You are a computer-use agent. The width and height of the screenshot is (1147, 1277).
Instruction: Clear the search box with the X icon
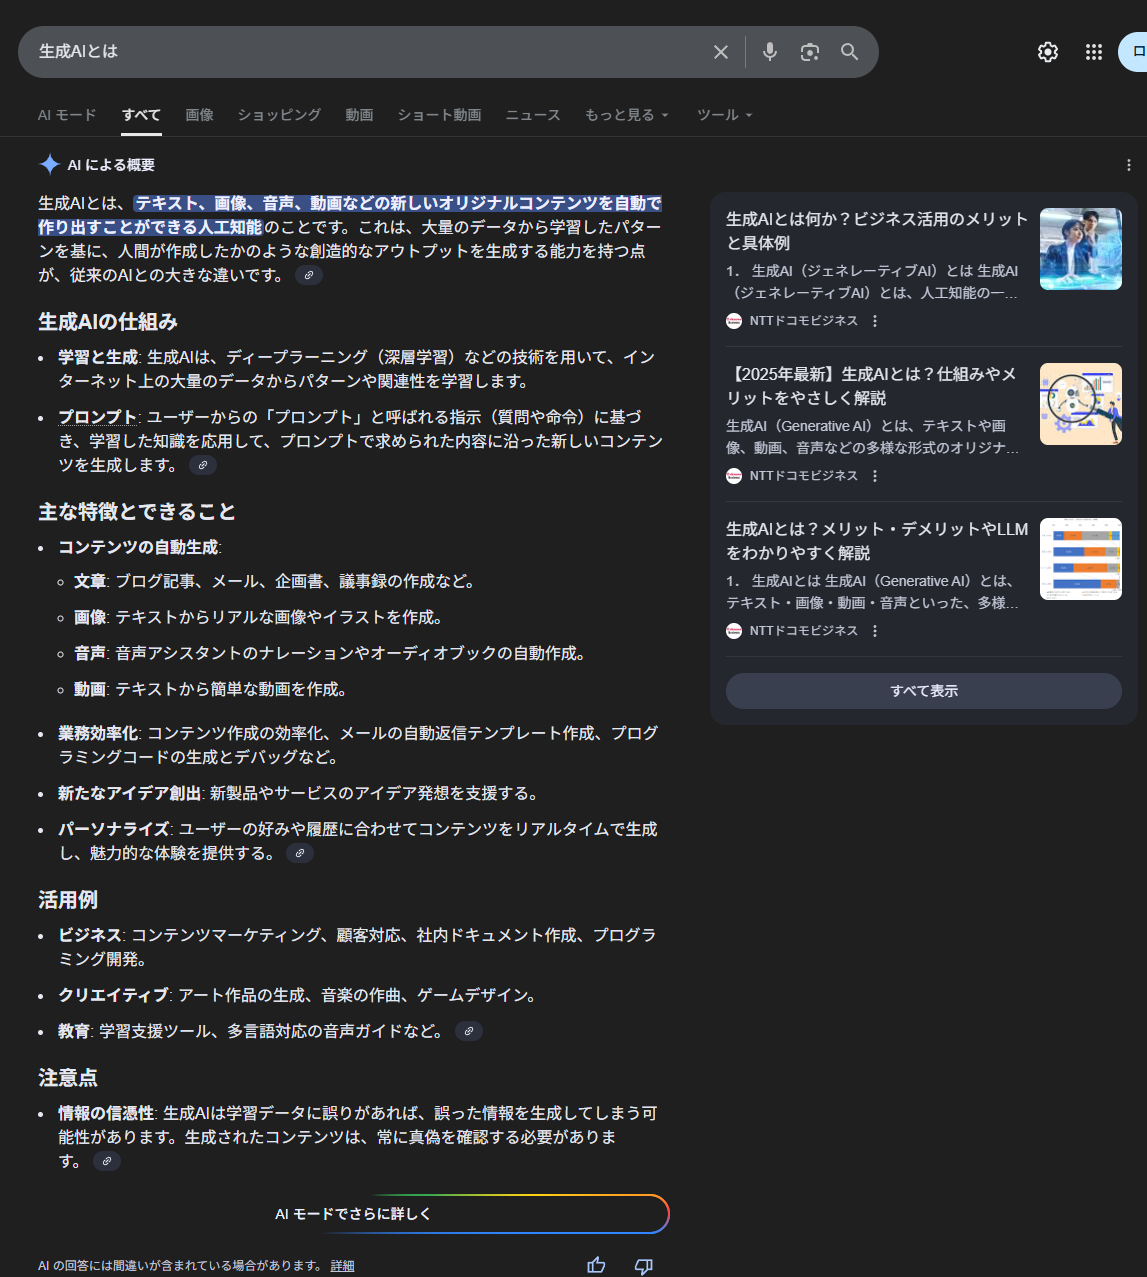coord(720,52)
